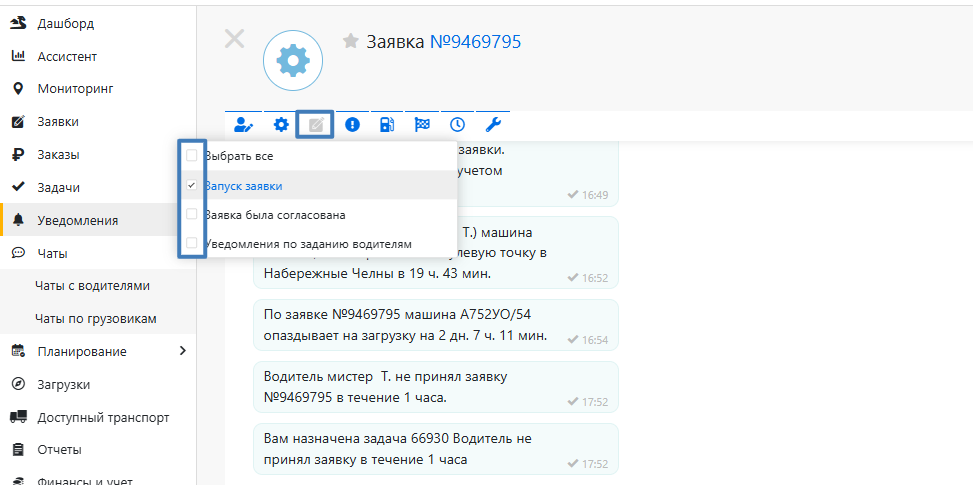The width and height of the screenshot is (973, 485).
Task: Open request link №9469795
Action: pyautogui.click(x=475, y=42)
